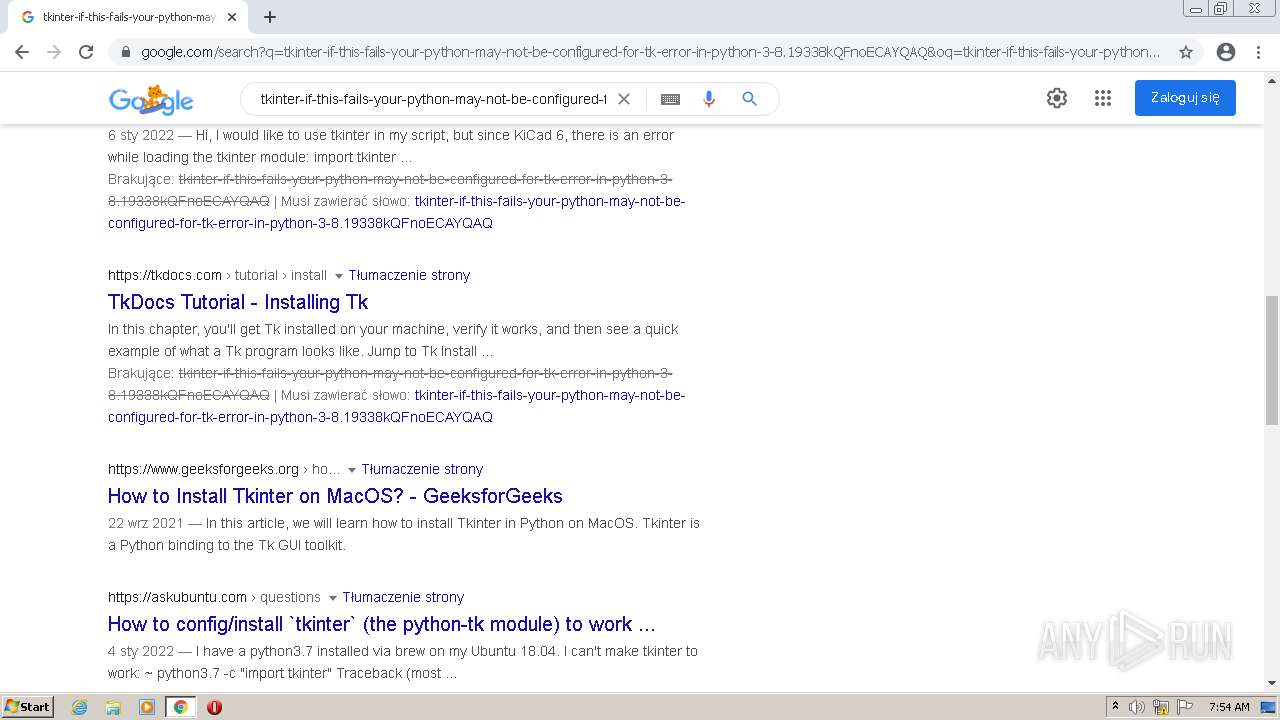
Task: Show hidden tray icons arrow
Action: pos(1115,707)
